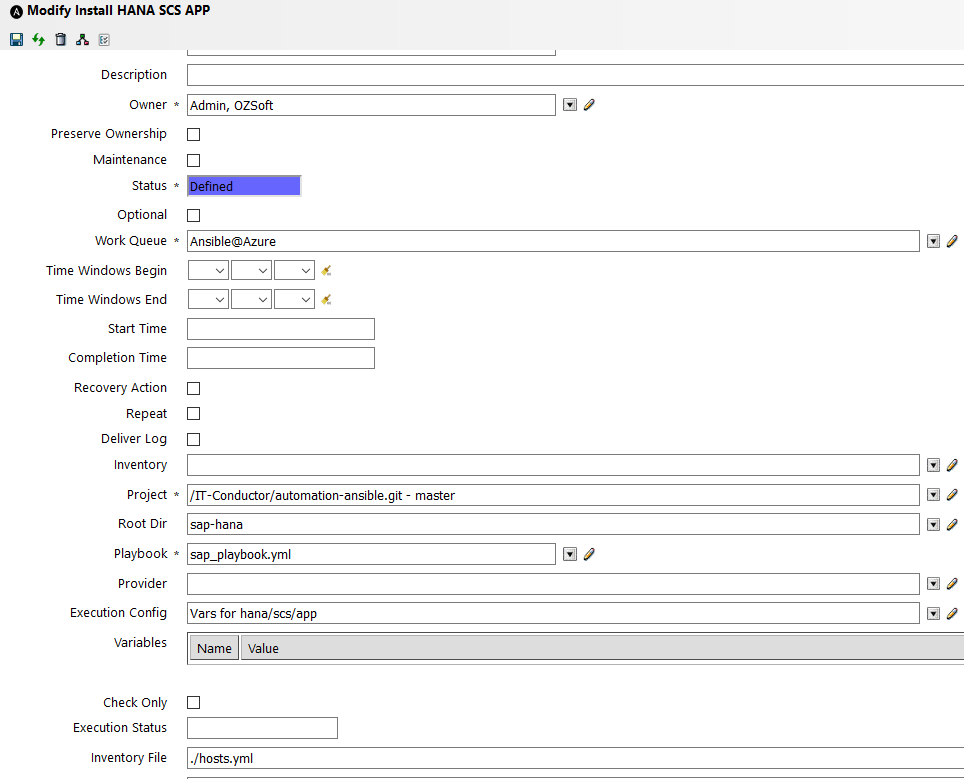Click the Completion Time input field
The width and height of the screenshot is (964, 779).
(281, 358)
